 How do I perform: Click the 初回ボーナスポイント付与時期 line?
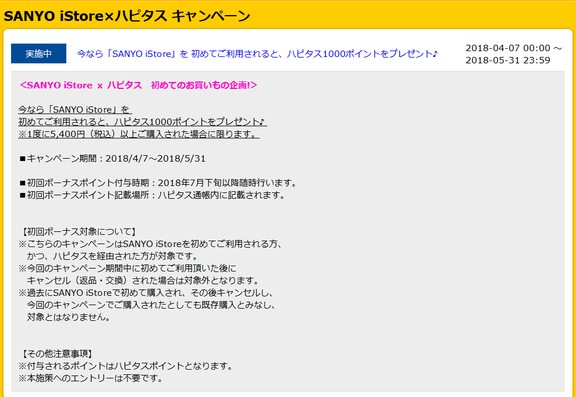coord(158,183)
